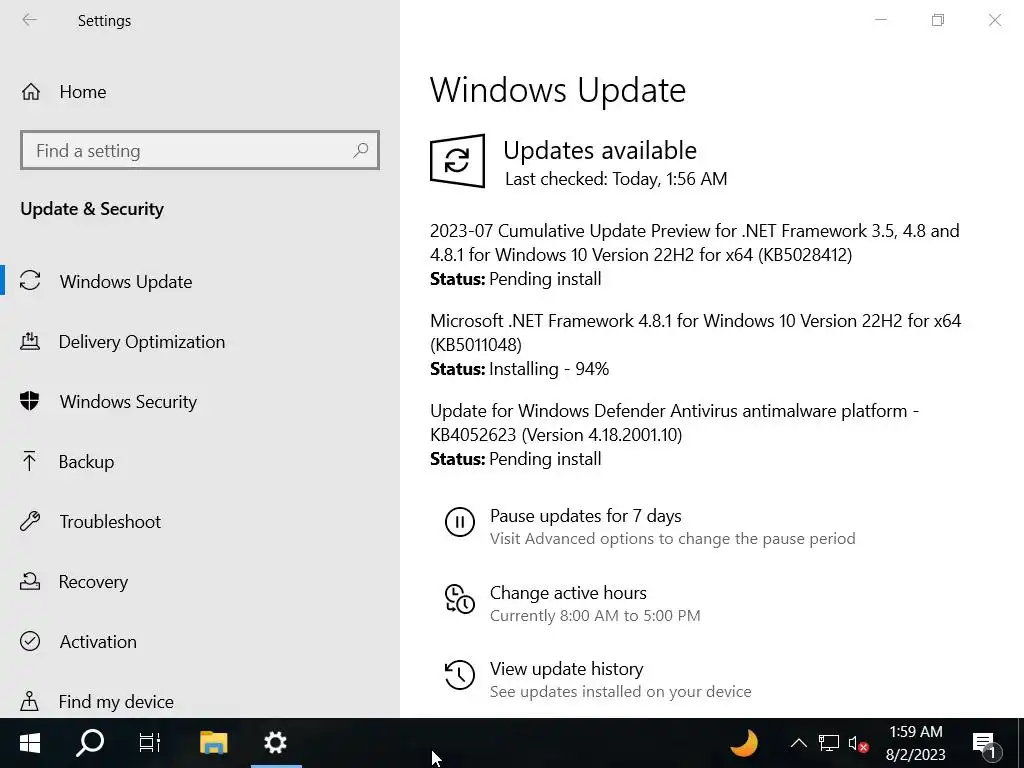The height and width of the screenshot is (768, 1024).
Task: Click the large Updates available refresh icon
Action: point(457,161)
